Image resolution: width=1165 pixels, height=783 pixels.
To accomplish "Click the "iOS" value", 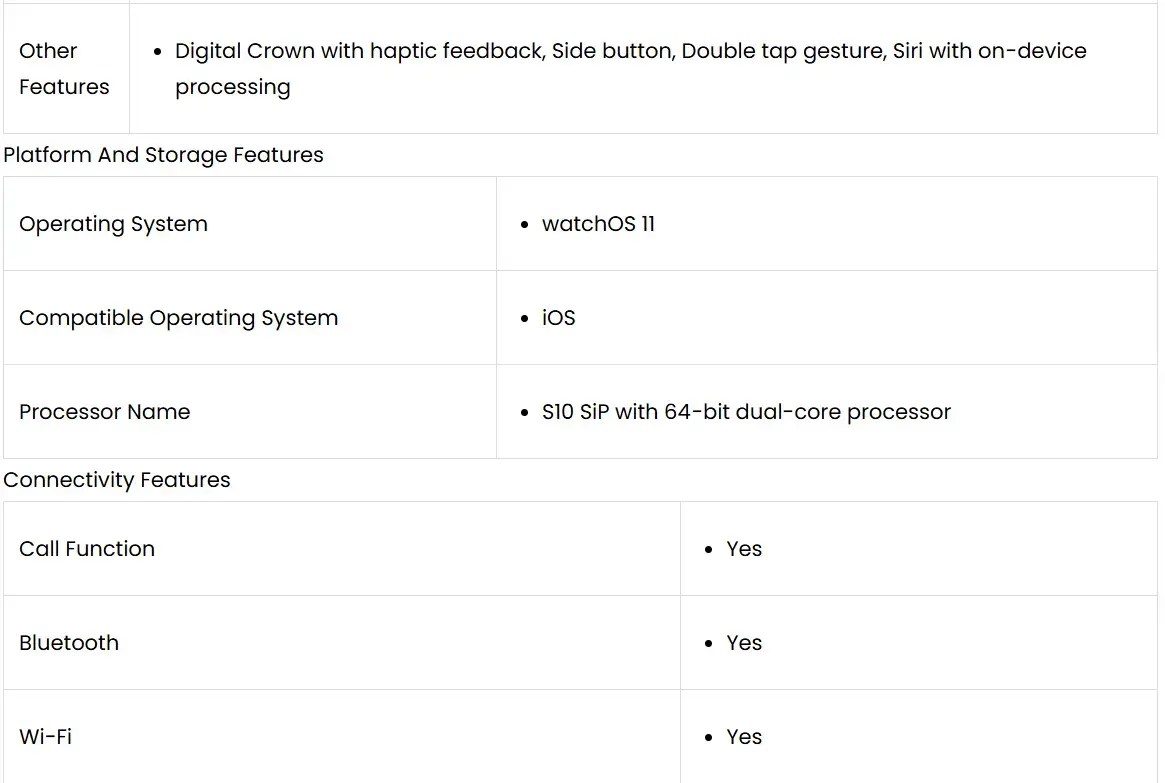I will coord(558,318).
